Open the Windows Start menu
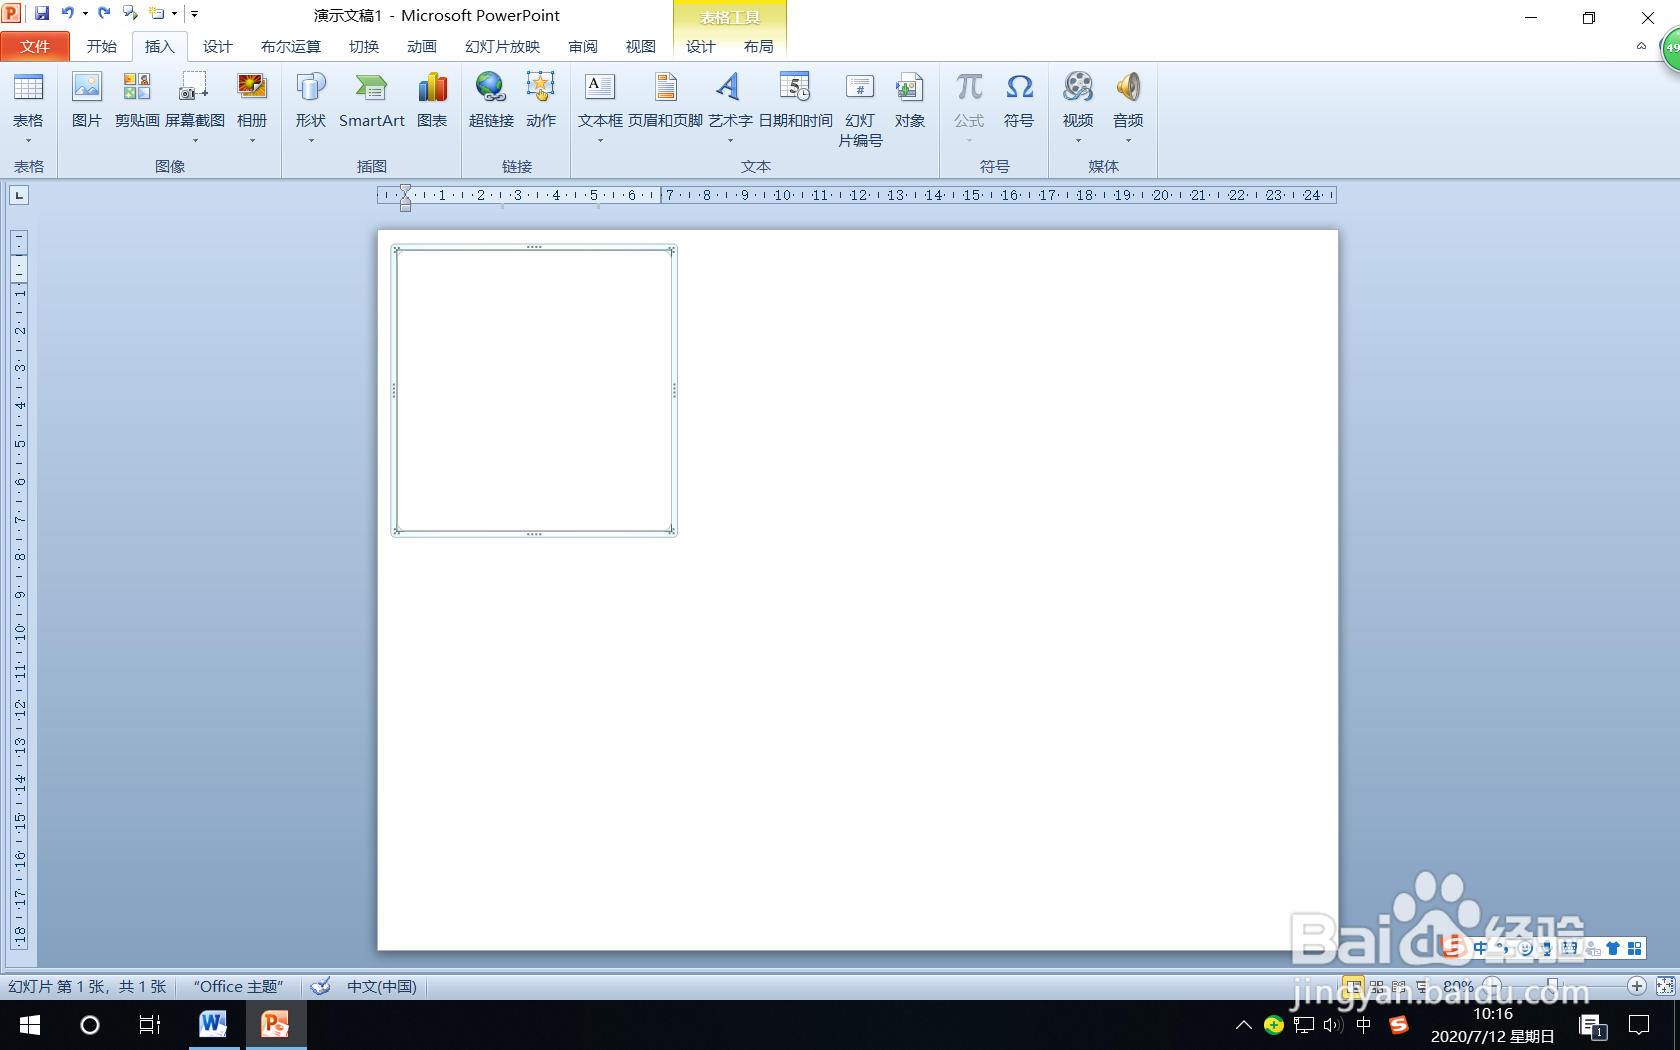Screen dimensions: 1680x1050 point(29,1025)
